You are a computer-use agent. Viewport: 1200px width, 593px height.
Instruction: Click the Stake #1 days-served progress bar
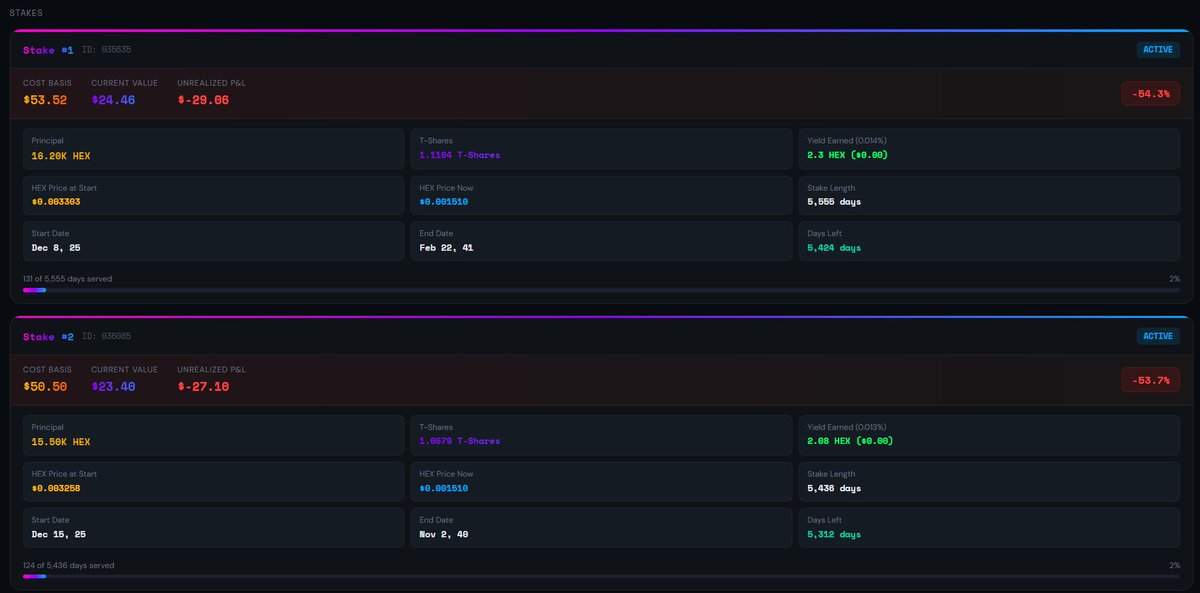coord(601,290)
